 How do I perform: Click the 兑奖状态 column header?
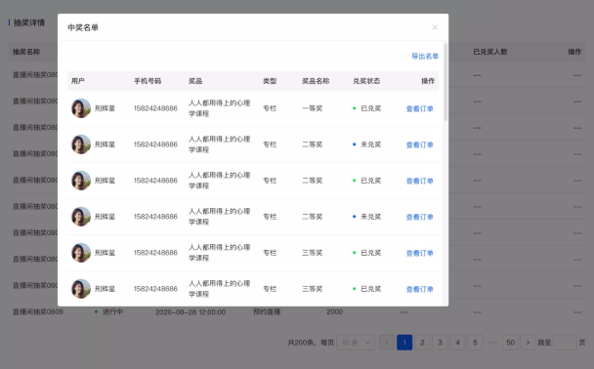point(366,81)
